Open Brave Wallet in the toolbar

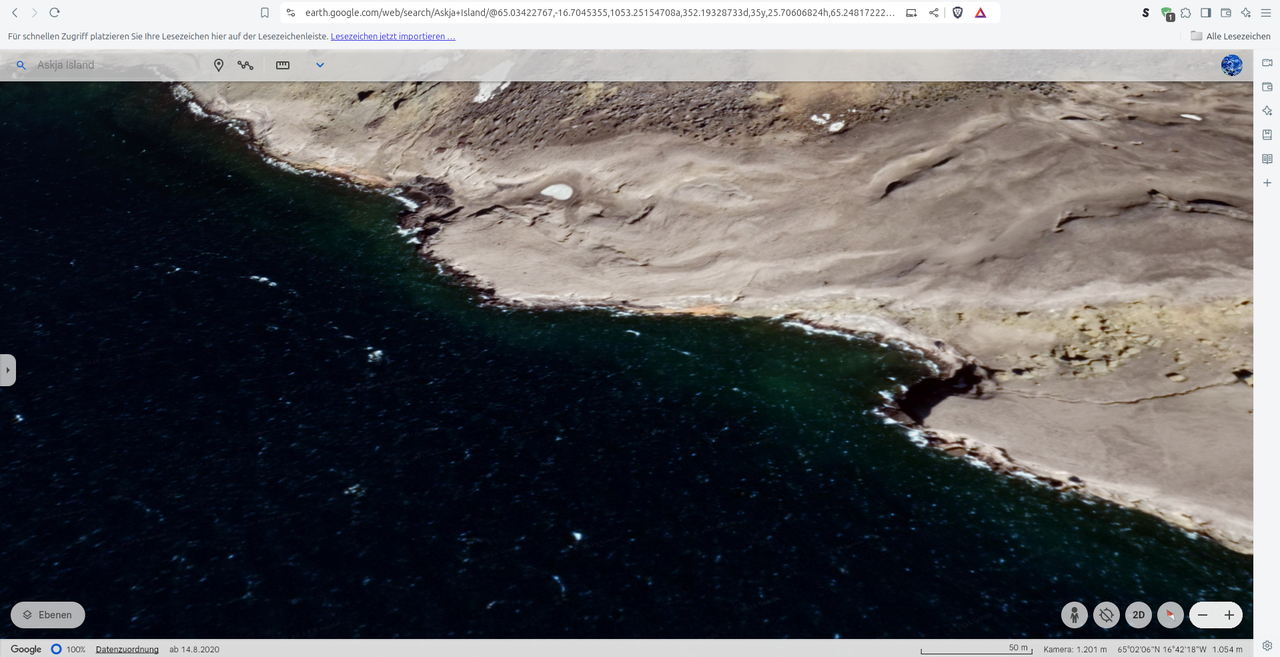(x=1226, y=13)
